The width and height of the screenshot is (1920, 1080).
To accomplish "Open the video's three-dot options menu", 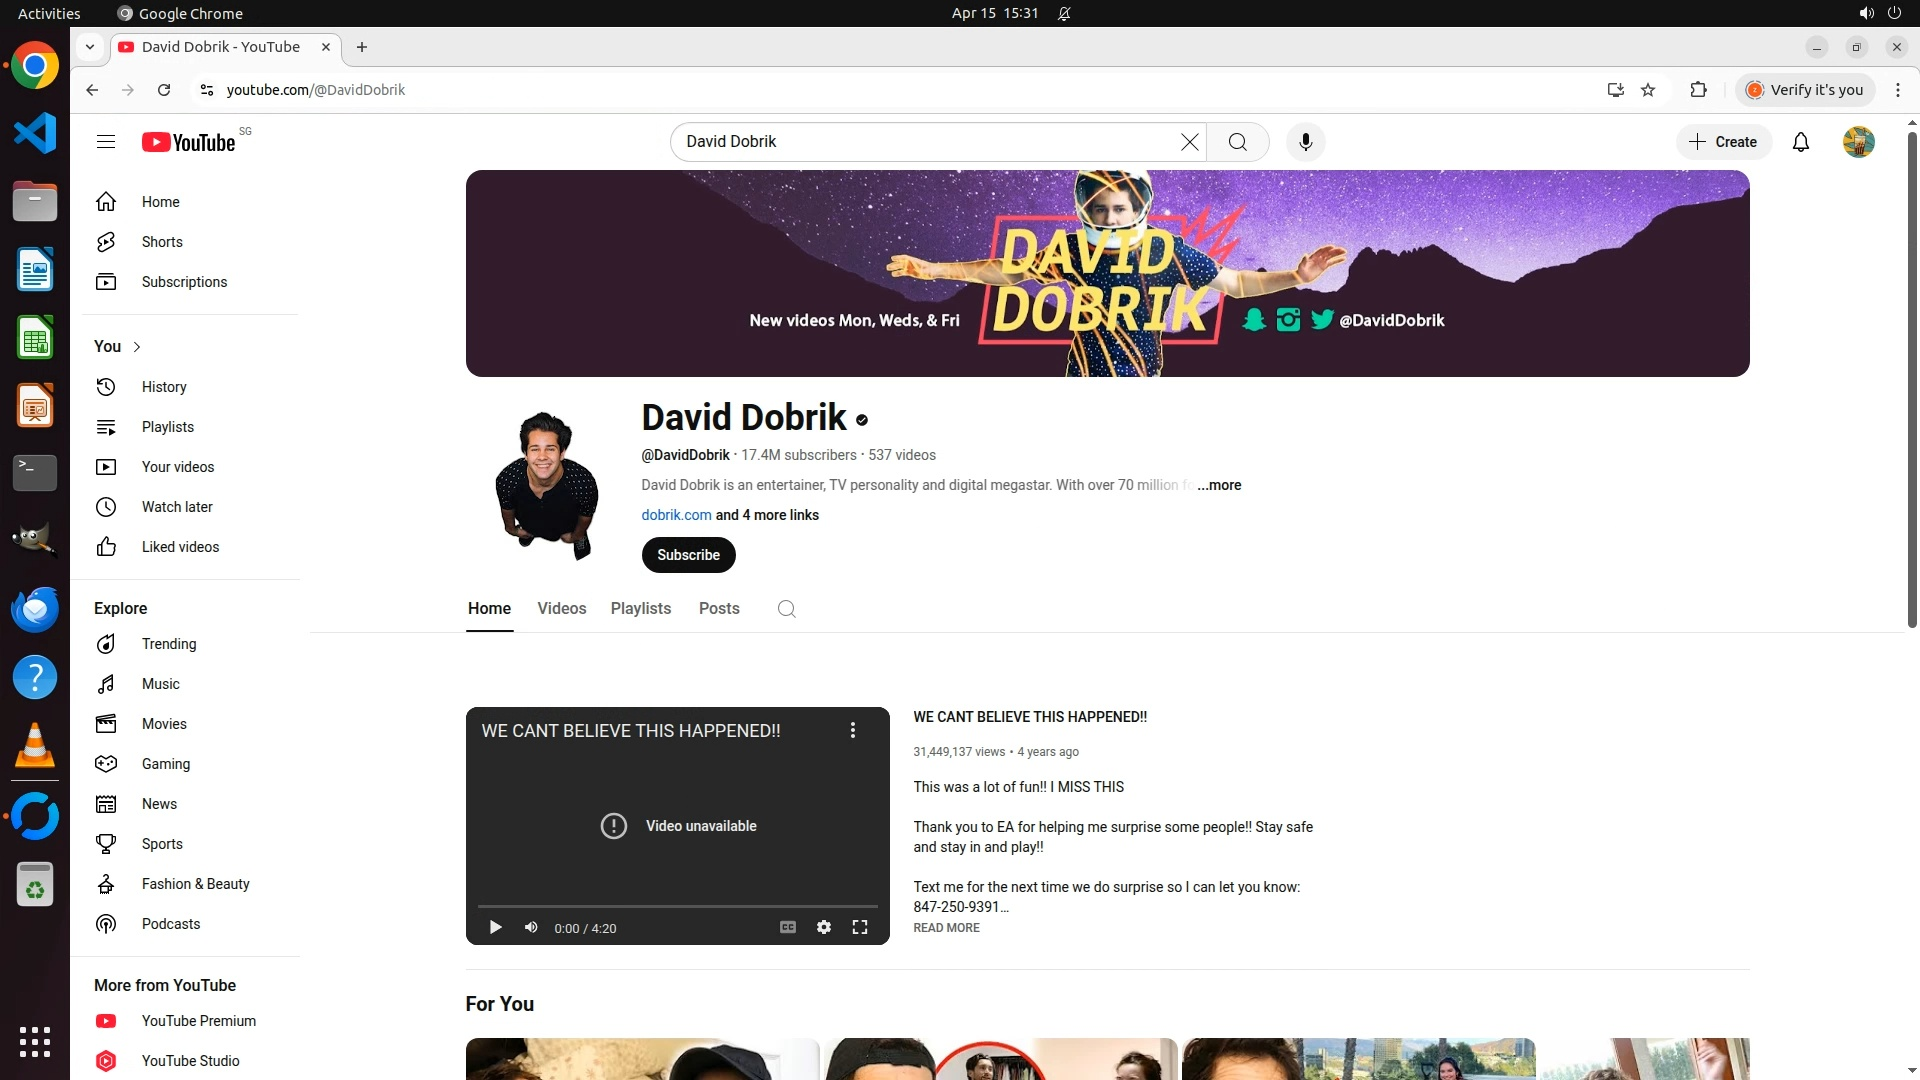I will click(852, 731).
